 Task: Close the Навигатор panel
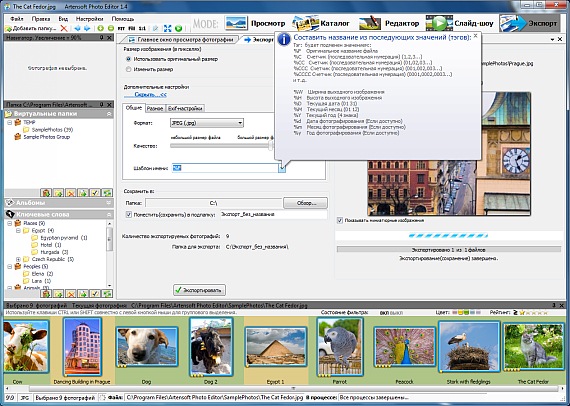pyautogui.click(x=109, y=37)
